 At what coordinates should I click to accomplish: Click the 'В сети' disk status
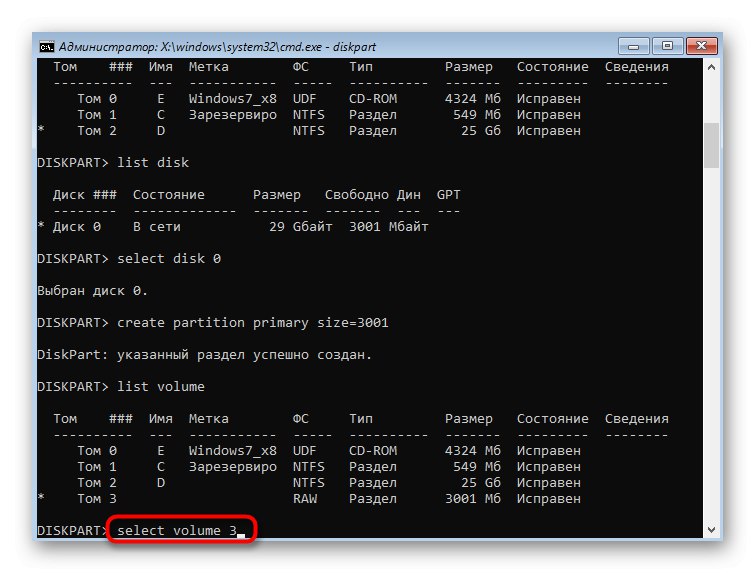[157, 227]
